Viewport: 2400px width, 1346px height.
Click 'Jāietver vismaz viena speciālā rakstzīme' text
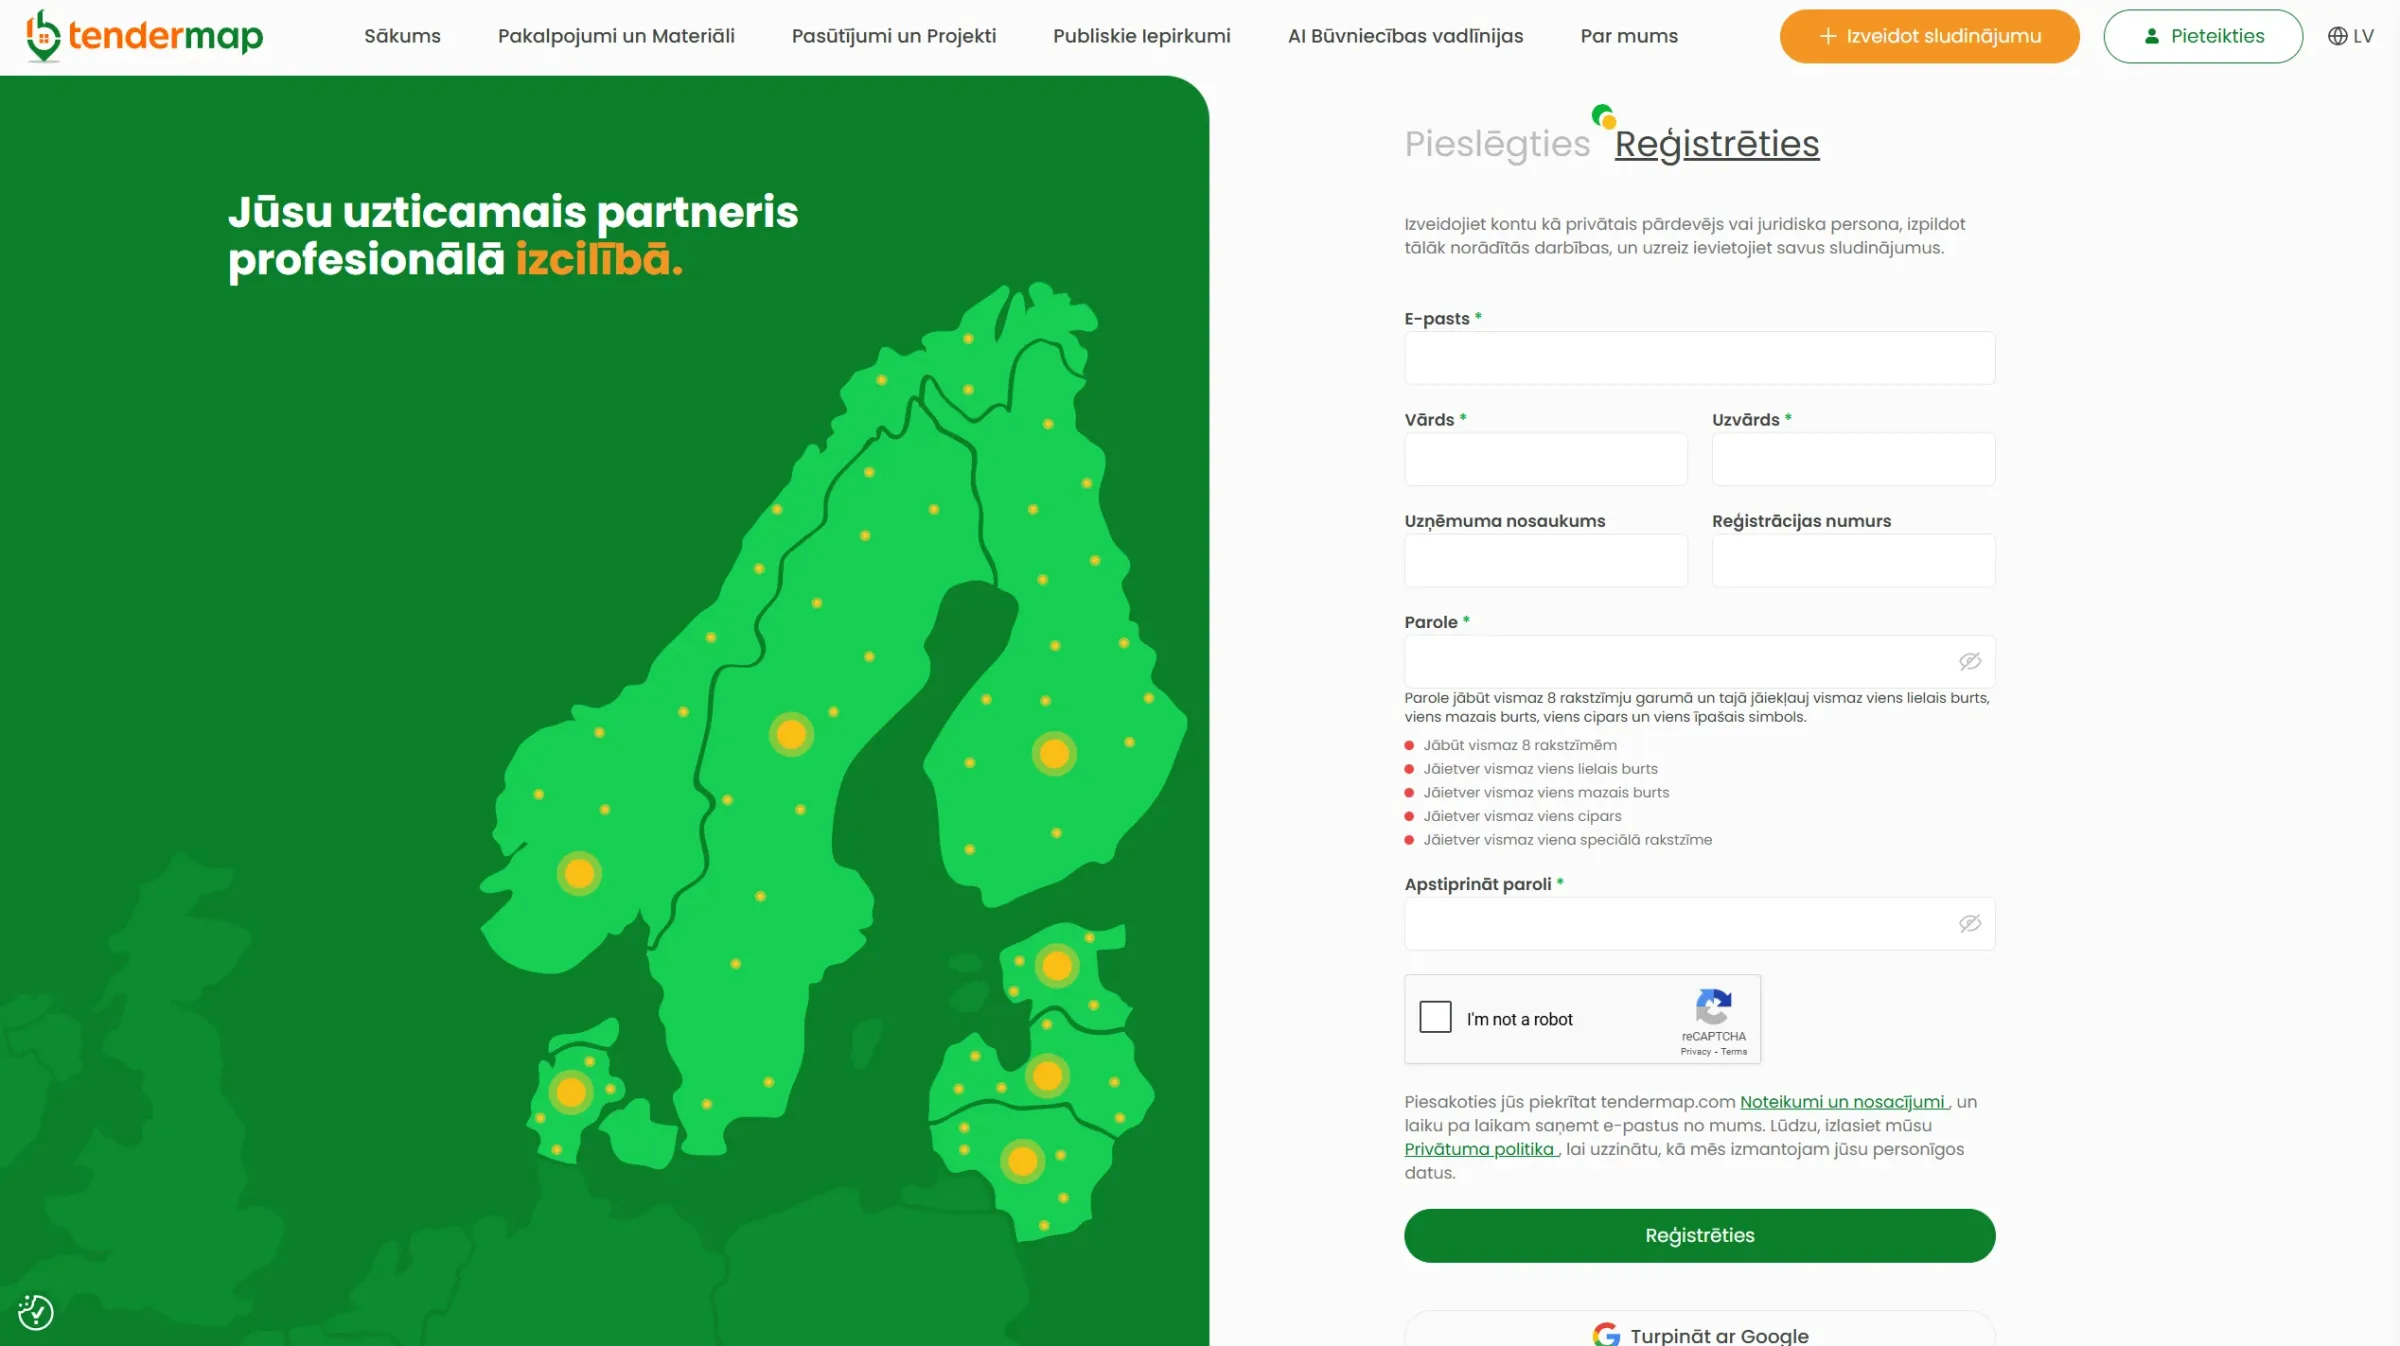pos(1568,840)
